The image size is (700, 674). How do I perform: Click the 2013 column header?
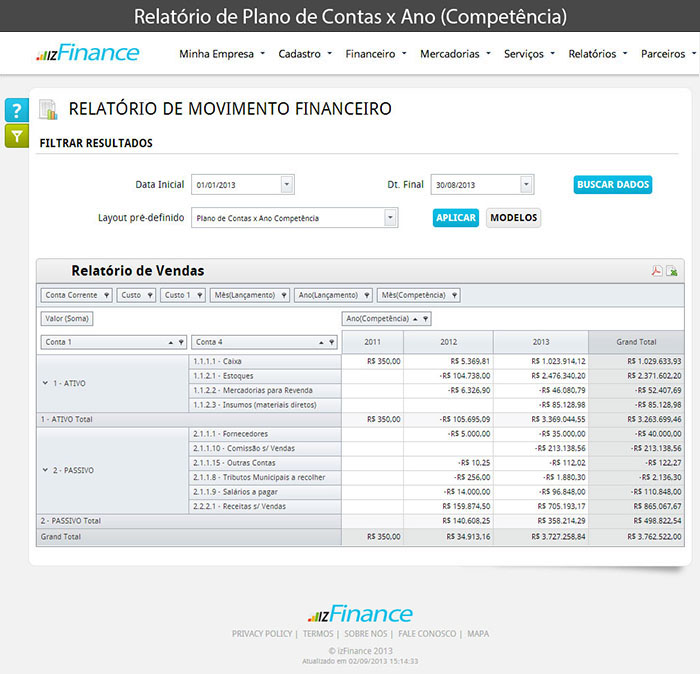pyautogui.click(x=541, y=342)
